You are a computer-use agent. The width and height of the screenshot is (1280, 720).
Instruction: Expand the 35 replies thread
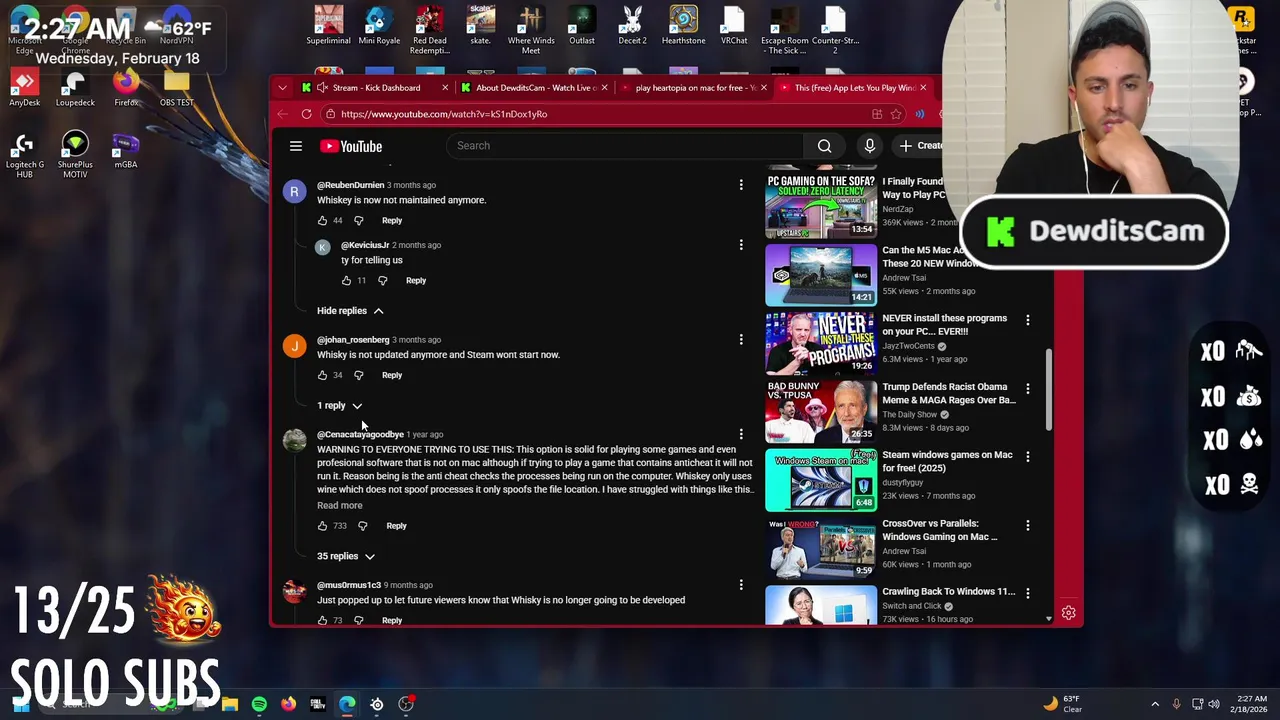346,556
